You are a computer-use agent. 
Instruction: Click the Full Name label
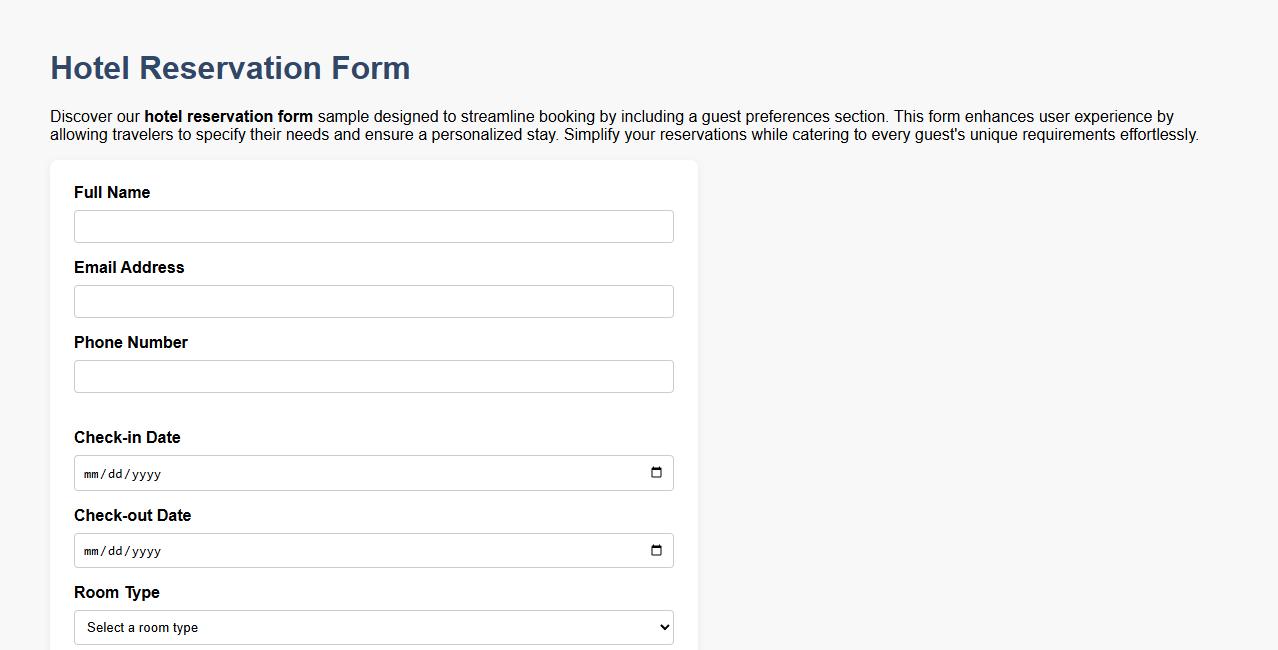tap(111, 192)
